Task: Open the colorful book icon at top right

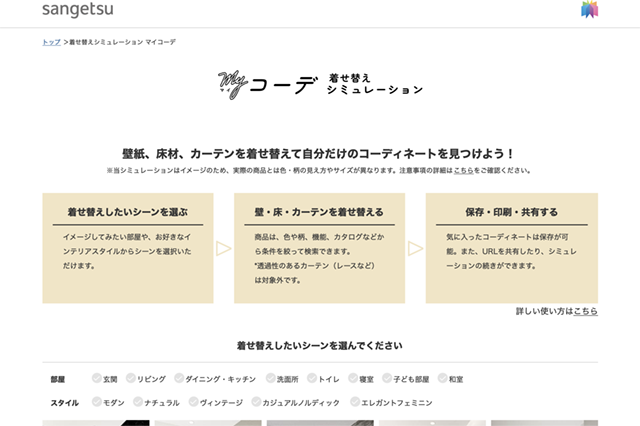Action: click(x=589, y=10)
